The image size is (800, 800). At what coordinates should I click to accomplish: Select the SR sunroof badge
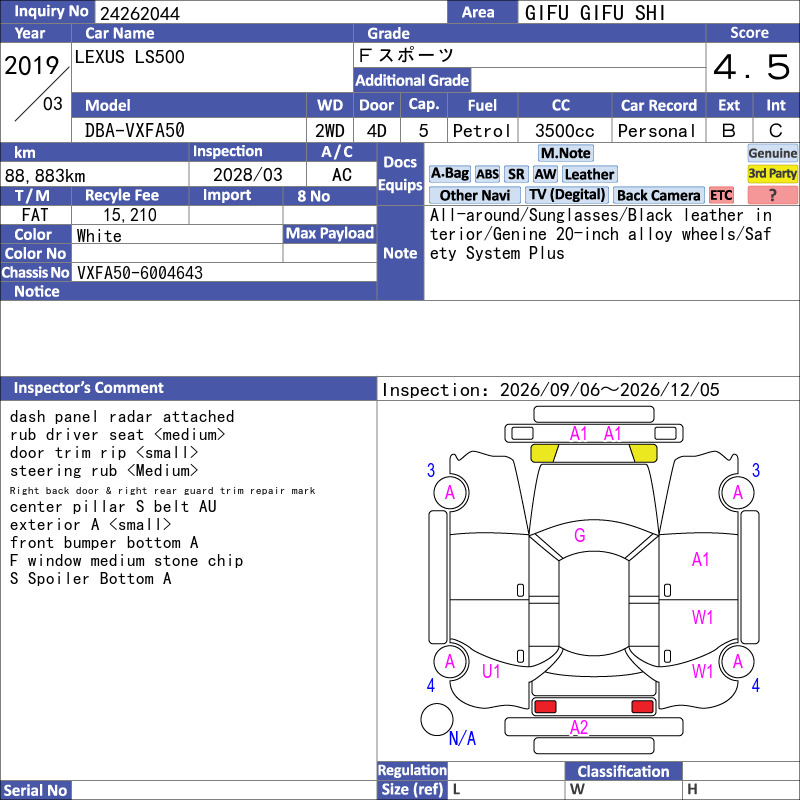pos(516,174)
